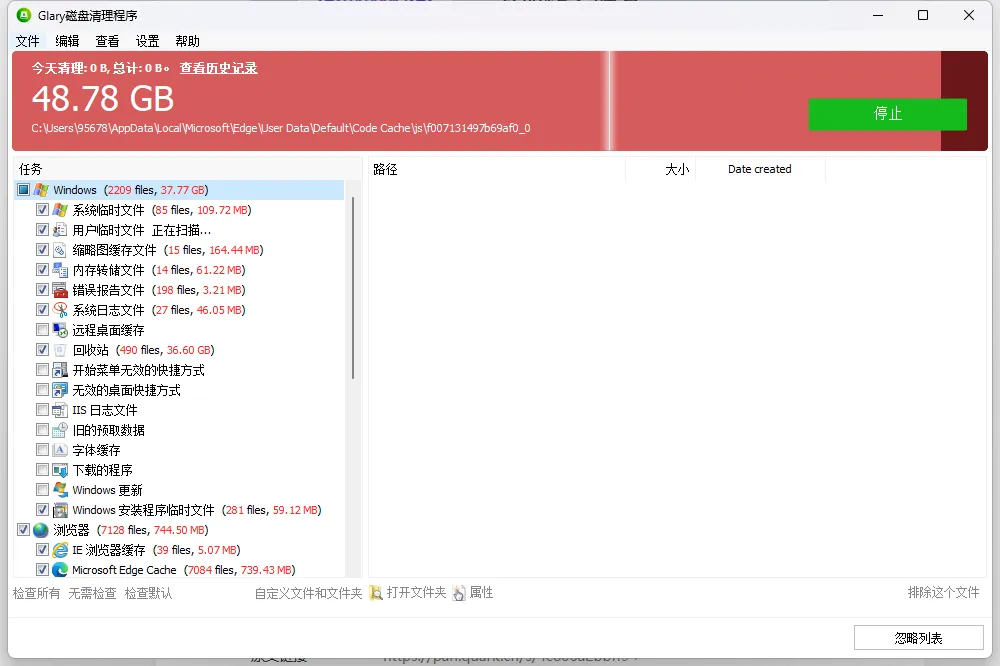Uncheck the 系统临时文件 checkbox
This screenshot has width=1000, height=666.
coord(42,210)
